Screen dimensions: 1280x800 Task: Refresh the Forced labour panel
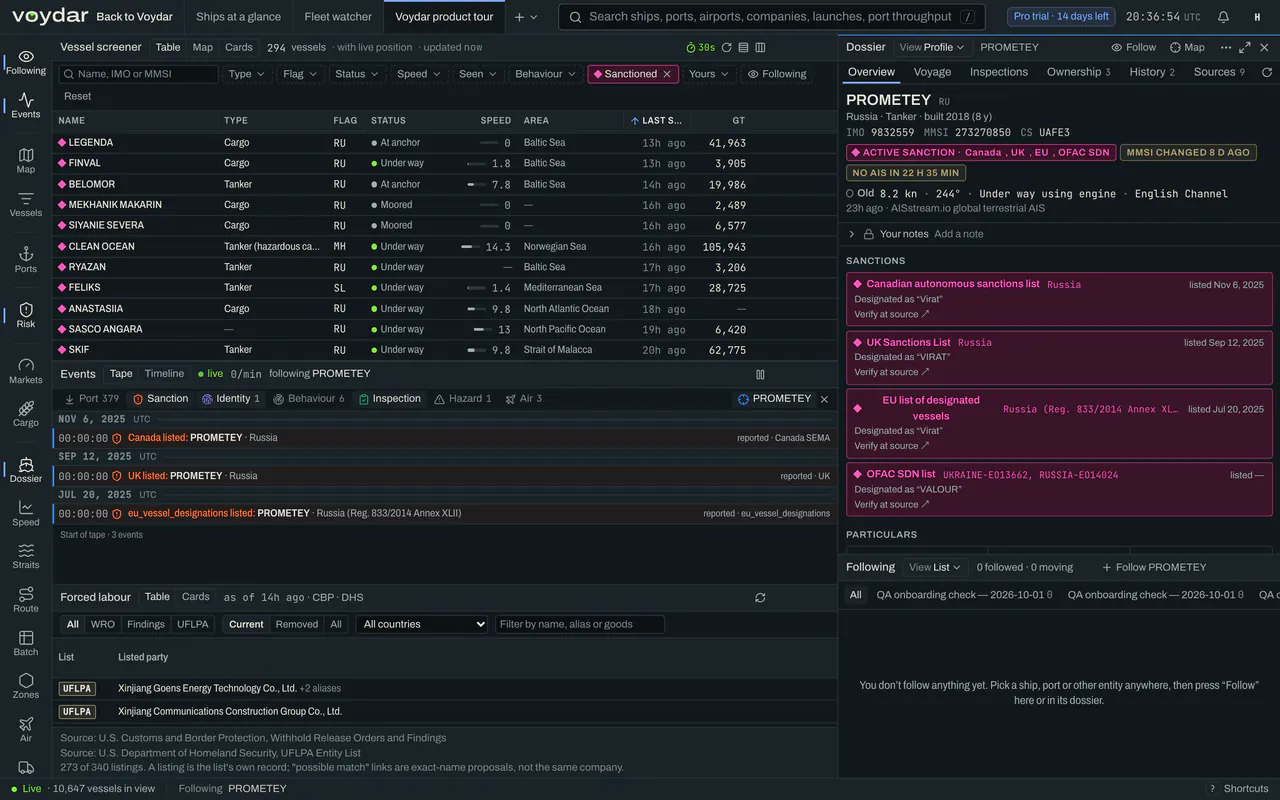tap(760, 597)
